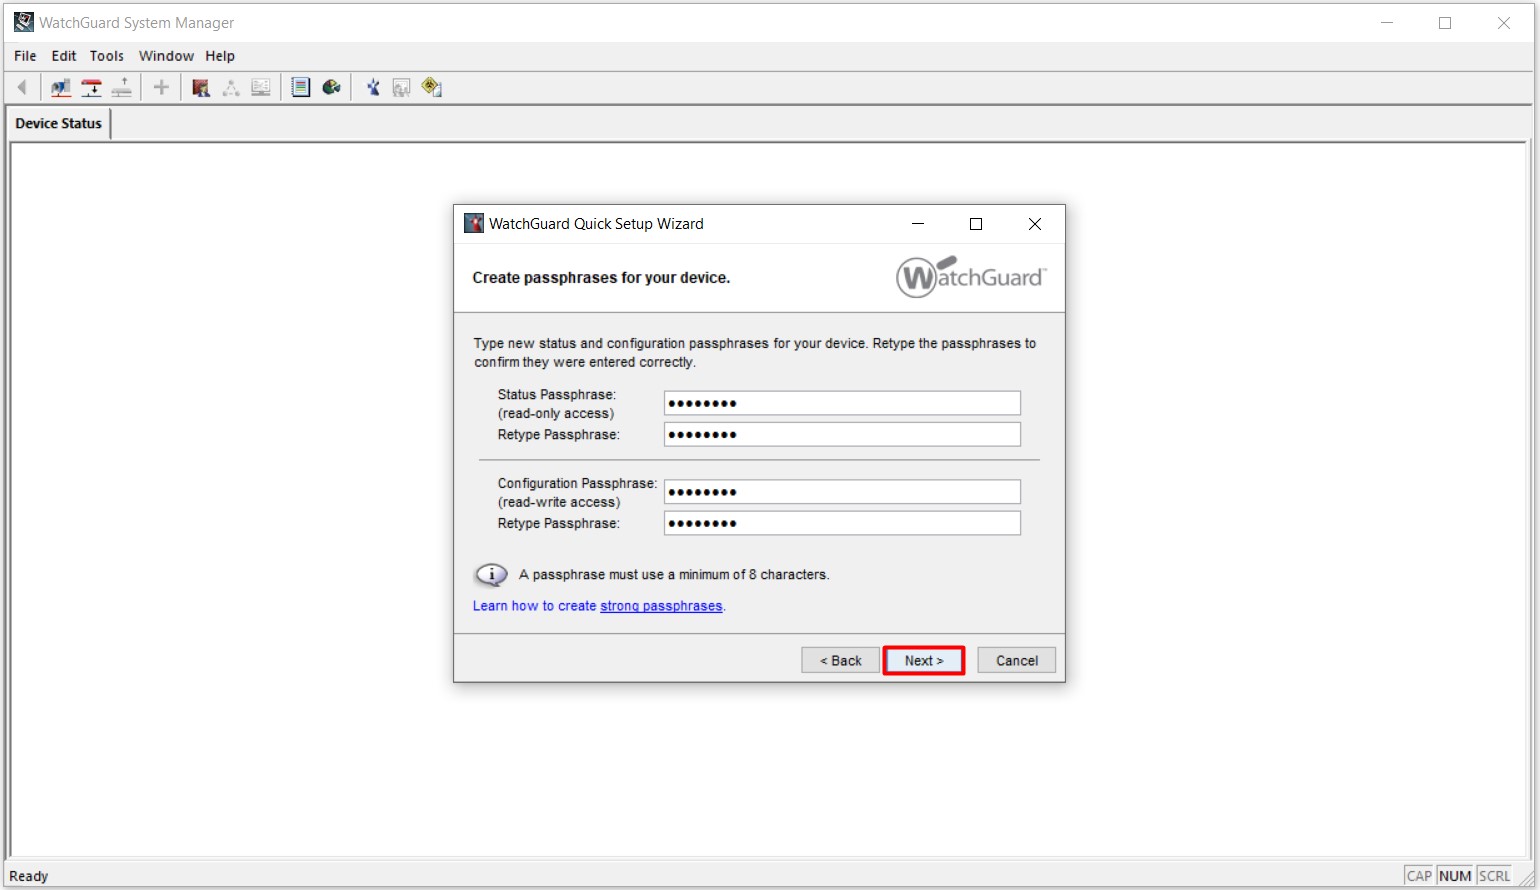The image size is (1540, 890).
Task: Click the WatchGuard System Manager title icon
Action: pyautogui.click(x=24, y=22)
